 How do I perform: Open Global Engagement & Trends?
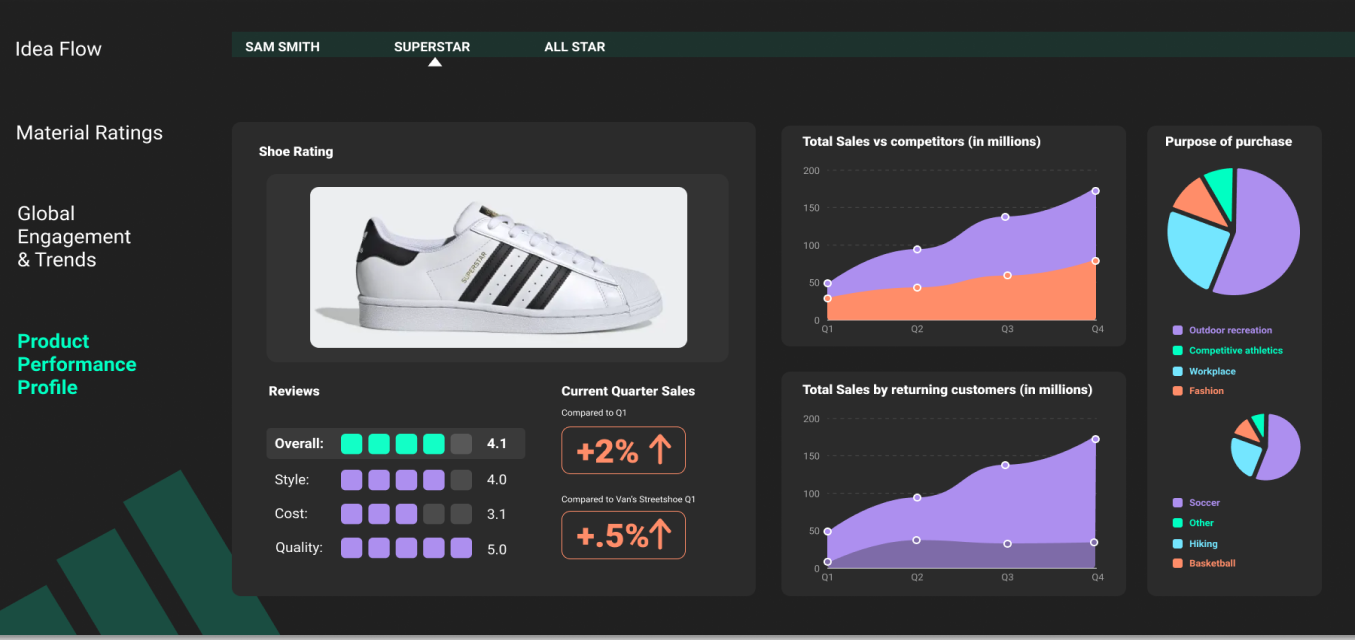click(x=74, y=237)
